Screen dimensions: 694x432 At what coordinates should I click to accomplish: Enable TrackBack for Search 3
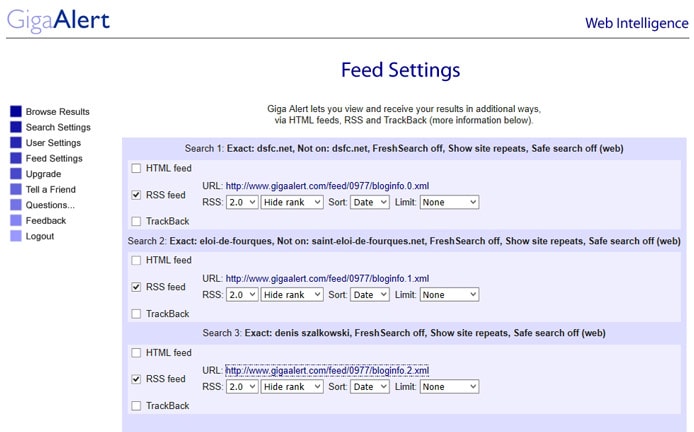coord(136,405)
